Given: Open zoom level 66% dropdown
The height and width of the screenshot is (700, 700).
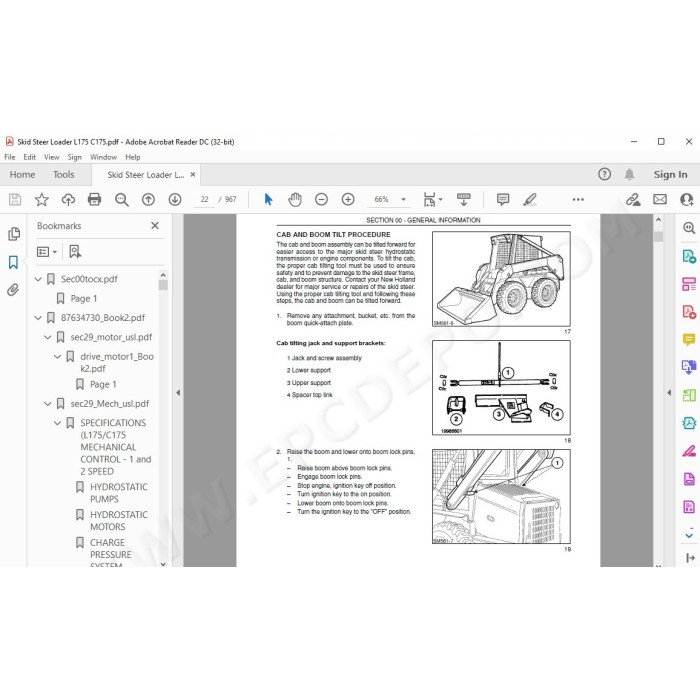Looking at the screenshot, I should [403, 200].
